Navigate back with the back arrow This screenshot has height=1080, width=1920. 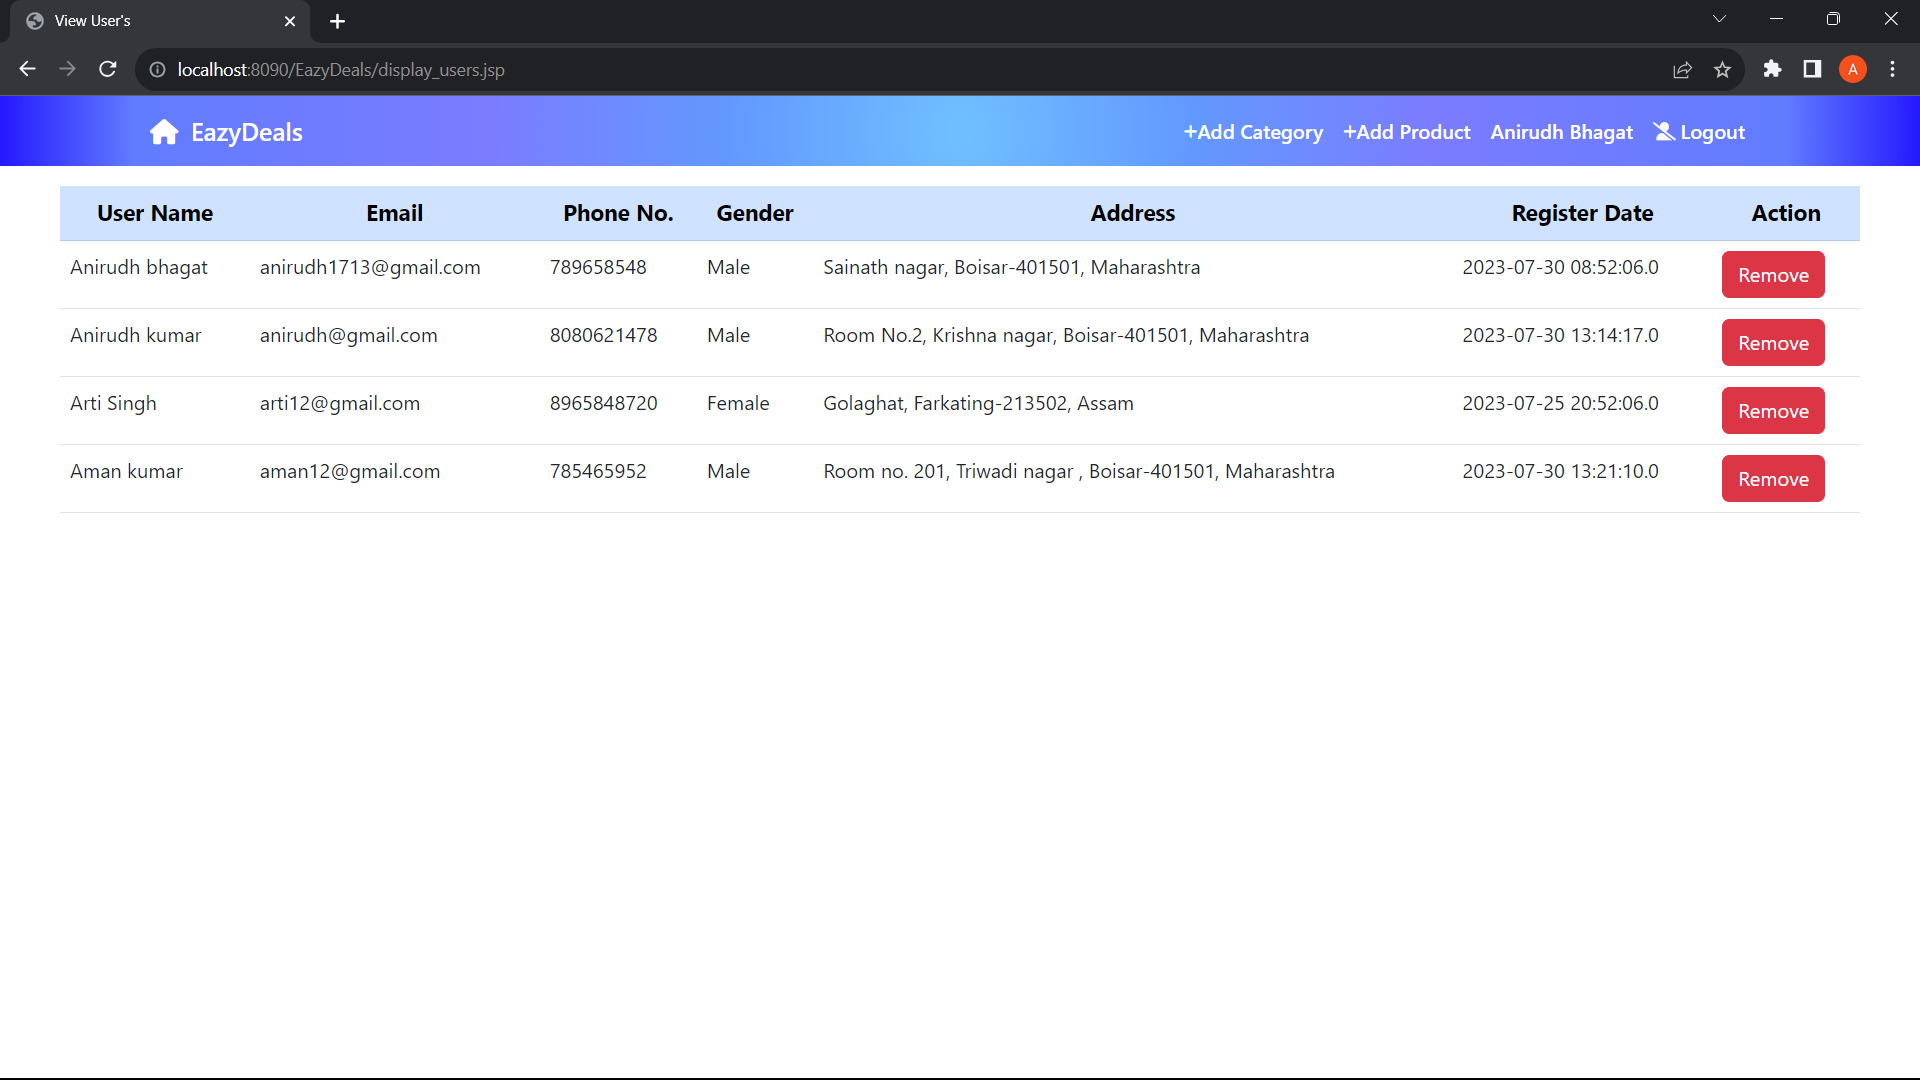tap(27, 69)
